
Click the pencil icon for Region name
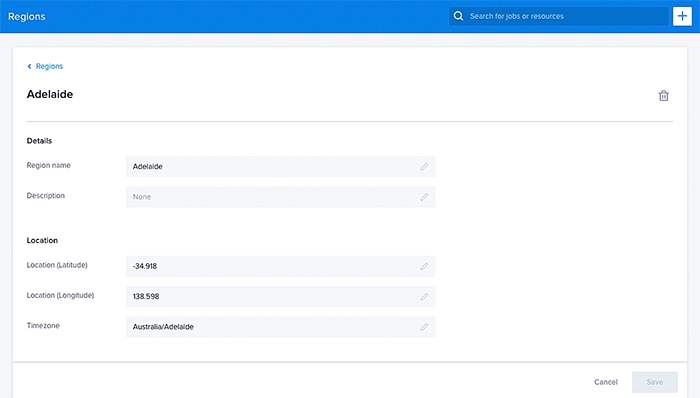click(x=424, y=166)
